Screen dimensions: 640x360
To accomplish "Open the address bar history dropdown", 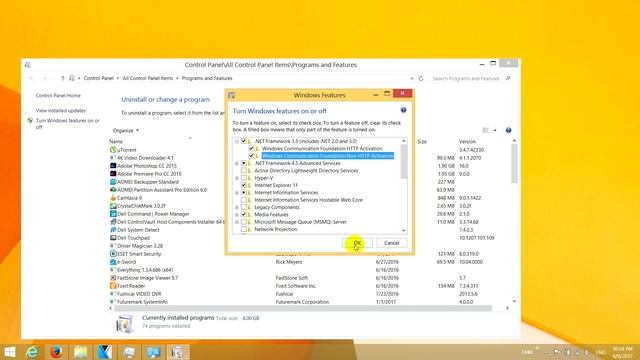I will (x=411, y=78).
